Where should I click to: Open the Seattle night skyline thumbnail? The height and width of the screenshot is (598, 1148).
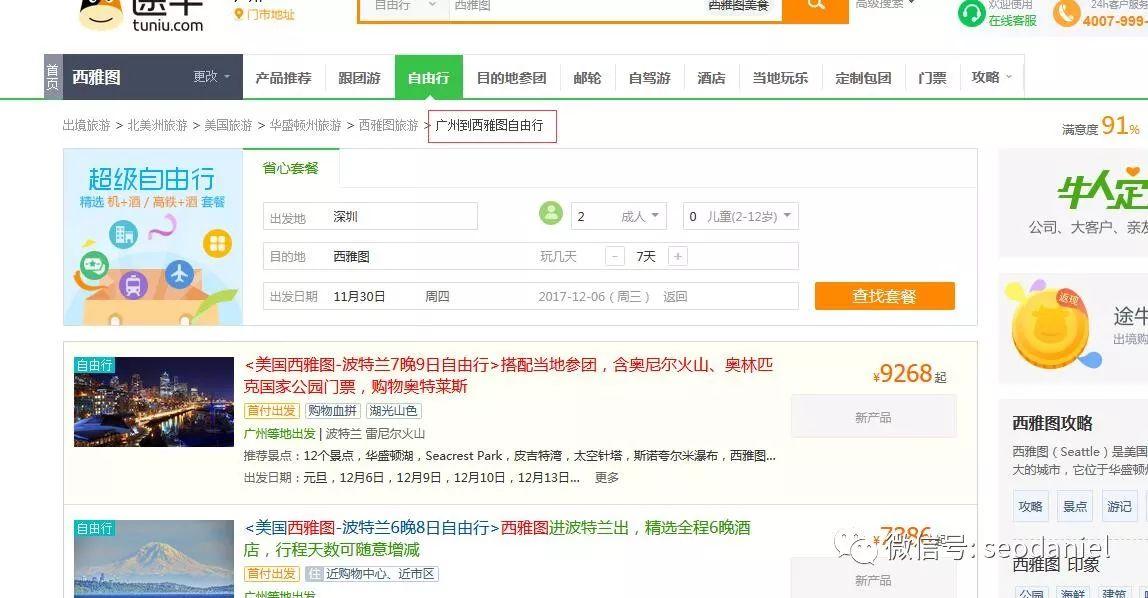point(154,401)
